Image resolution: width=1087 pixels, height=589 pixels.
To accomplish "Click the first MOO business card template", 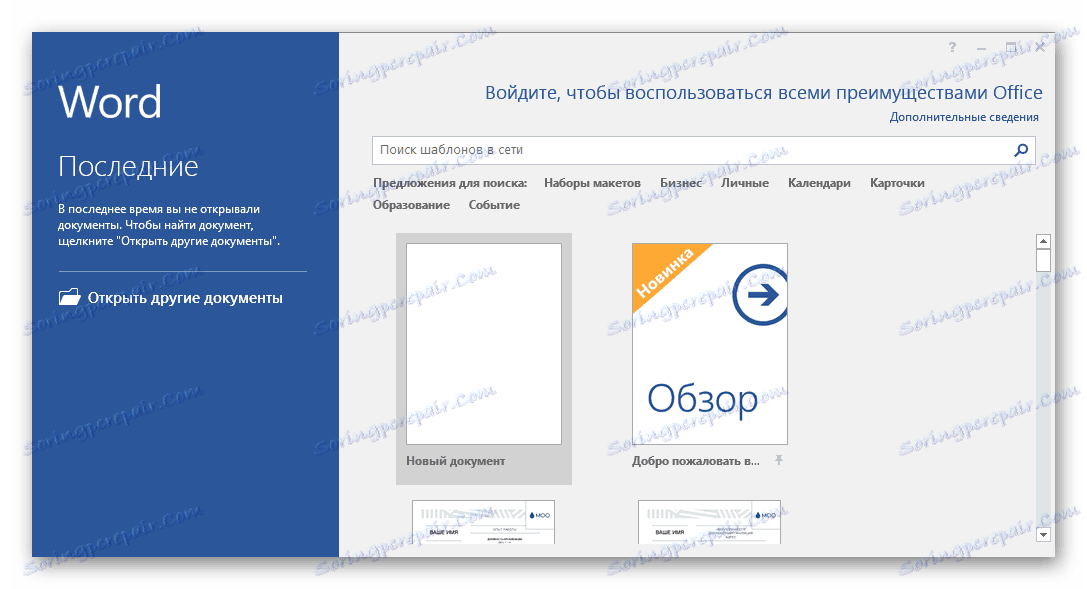I will click(483, 522).
